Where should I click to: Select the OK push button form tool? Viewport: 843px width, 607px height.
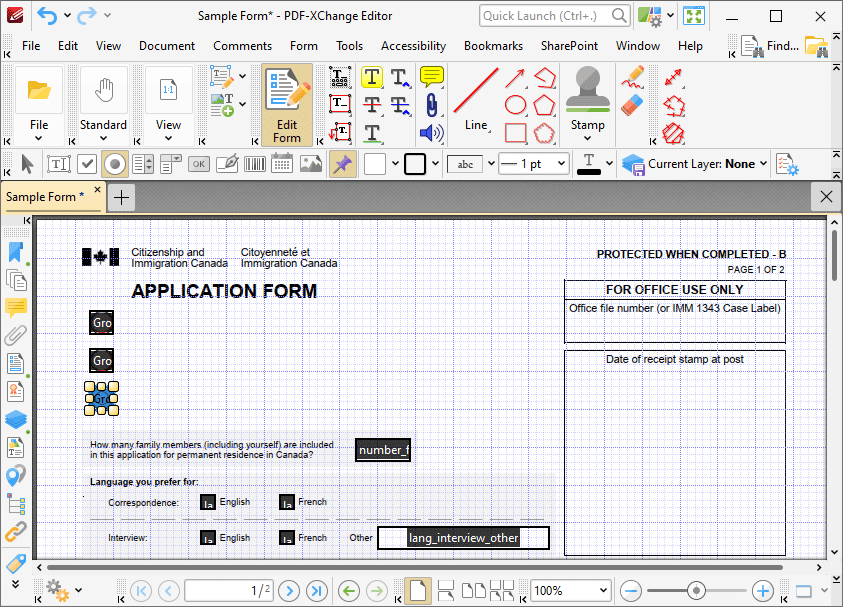pos(199,164)
